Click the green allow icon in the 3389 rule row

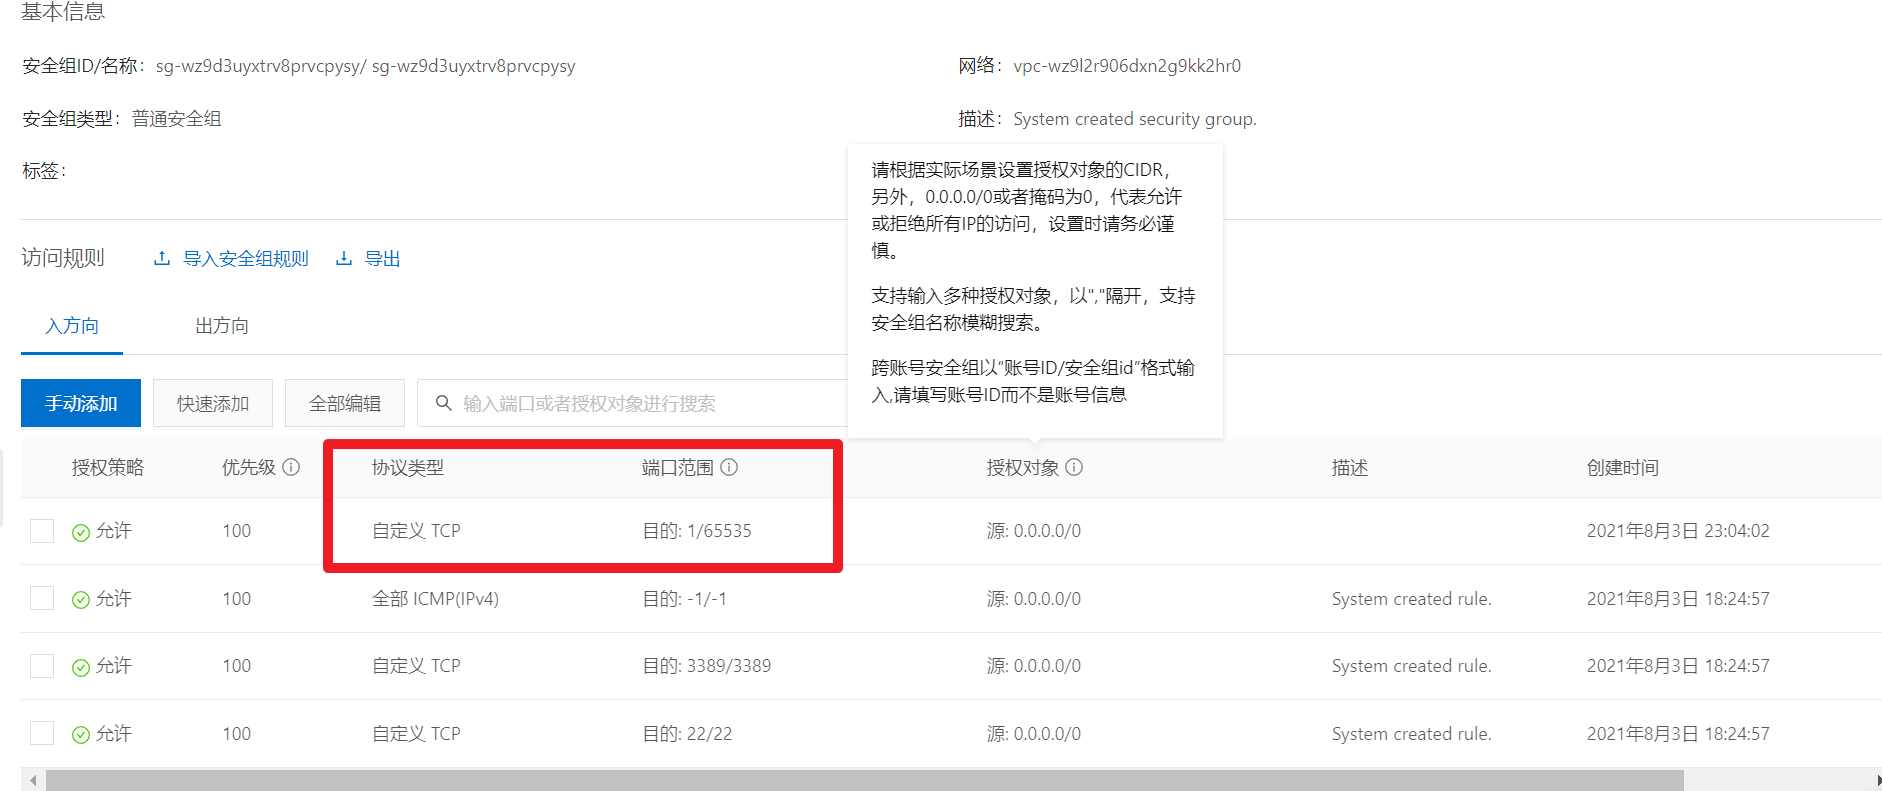click(x=81, y=667)
